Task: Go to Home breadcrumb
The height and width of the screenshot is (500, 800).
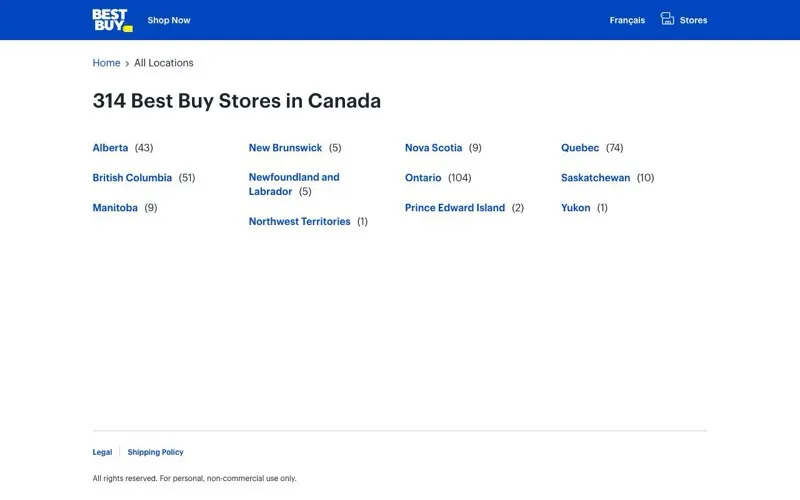Action: [x=106, y=63]
